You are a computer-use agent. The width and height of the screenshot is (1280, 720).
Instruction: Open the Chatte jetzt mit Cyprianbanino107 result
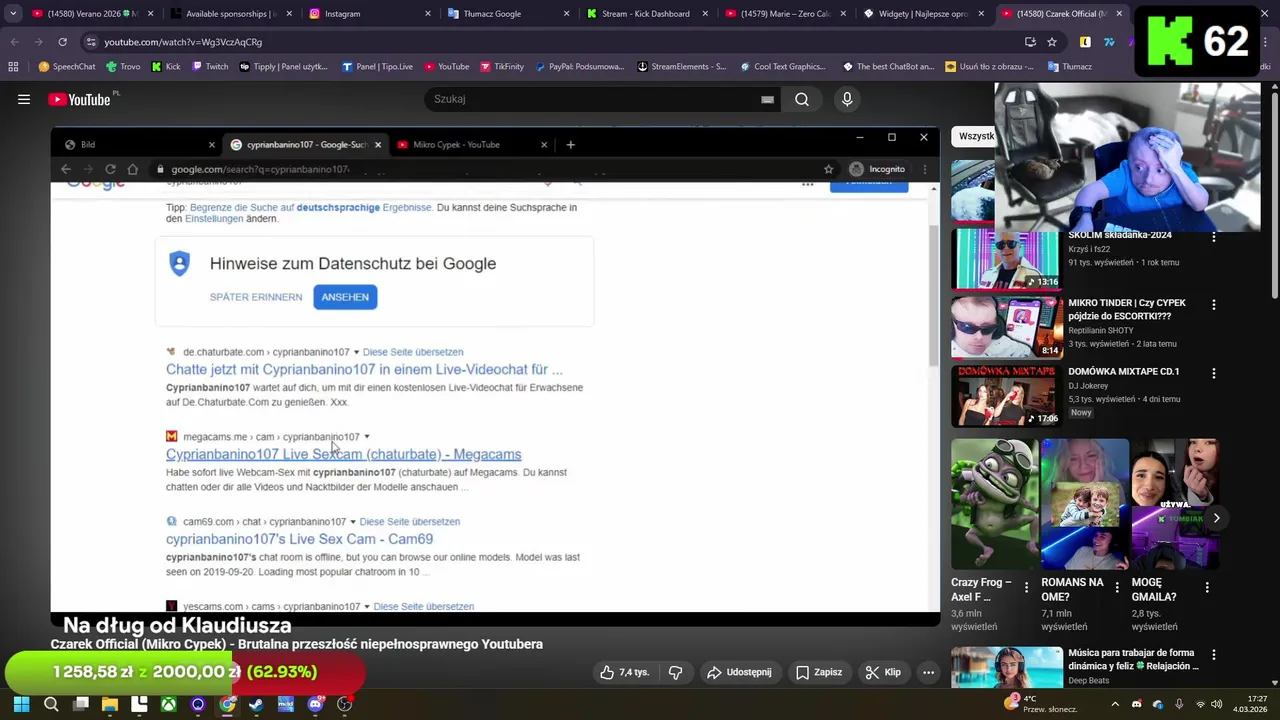[364, 369]
